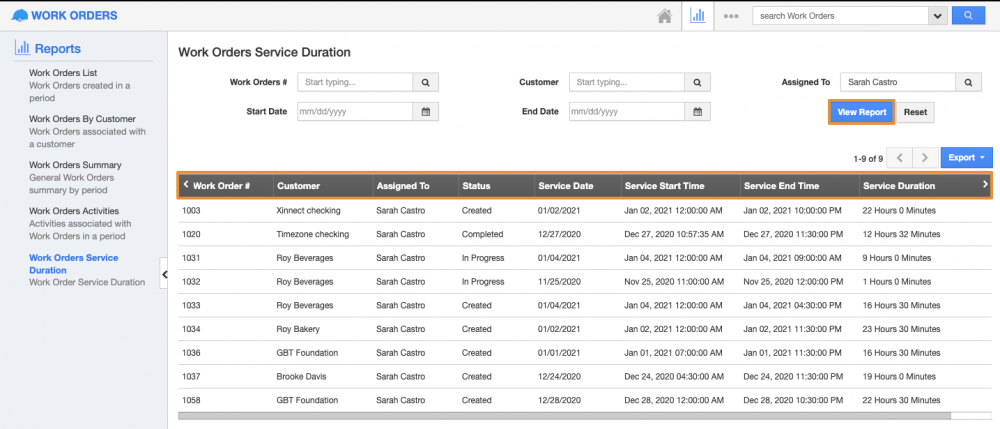Open the Export dropdown menu
1000x429 pixels.
coord(966,158)
